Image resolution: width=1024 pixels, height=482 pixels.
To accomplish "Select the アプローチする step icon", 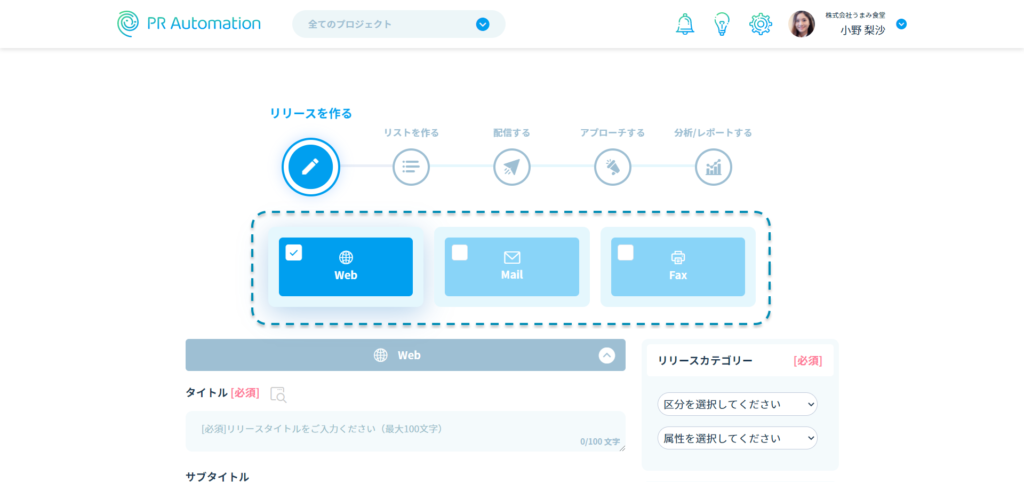I will [x=613, y=167].
